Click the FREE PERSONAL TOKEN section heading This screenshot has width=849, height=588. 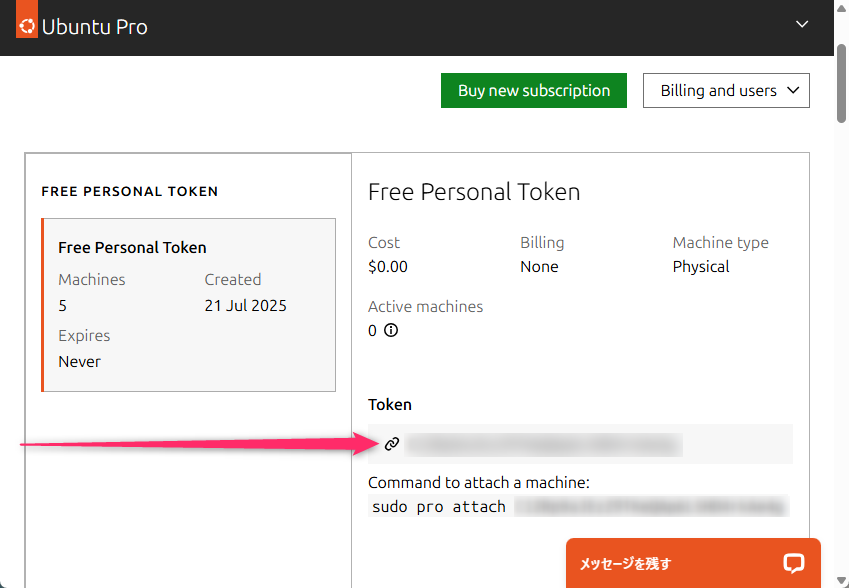pyautogui.click(x=130, y=191)
